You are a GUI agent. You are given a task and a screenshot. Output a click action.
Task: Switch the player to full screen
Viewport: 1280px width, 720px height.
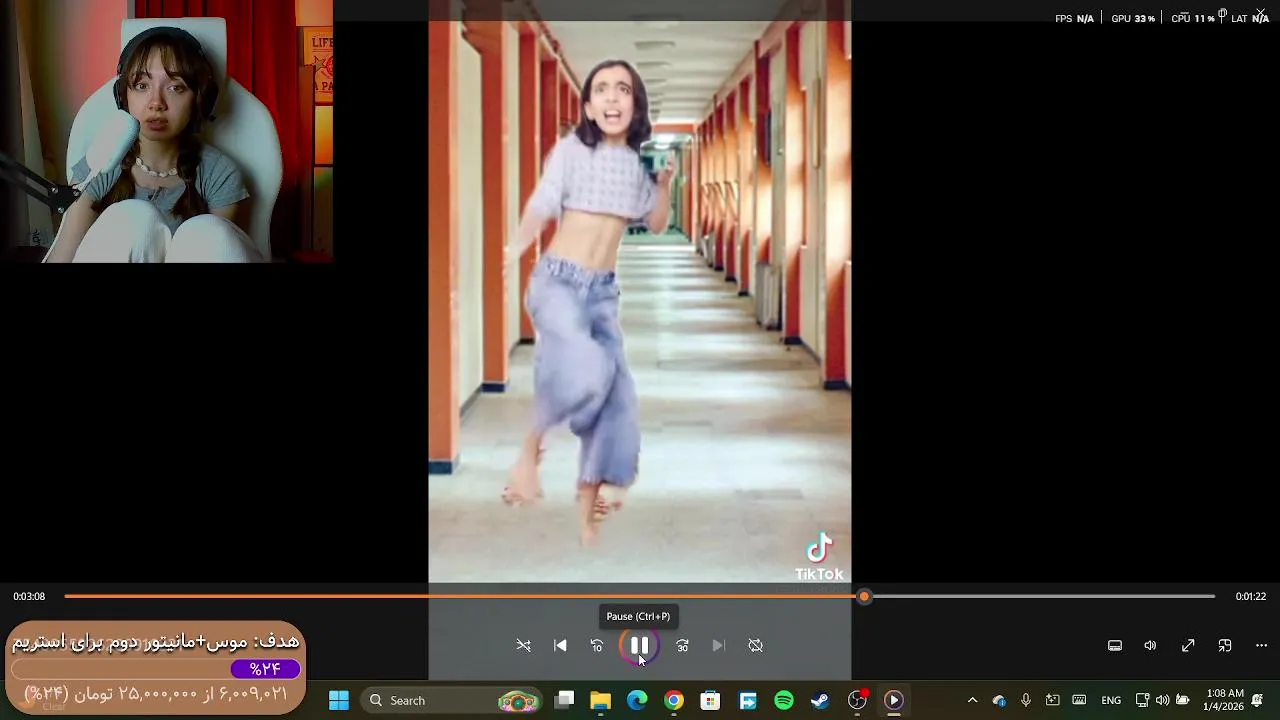tap(1188, 646)
